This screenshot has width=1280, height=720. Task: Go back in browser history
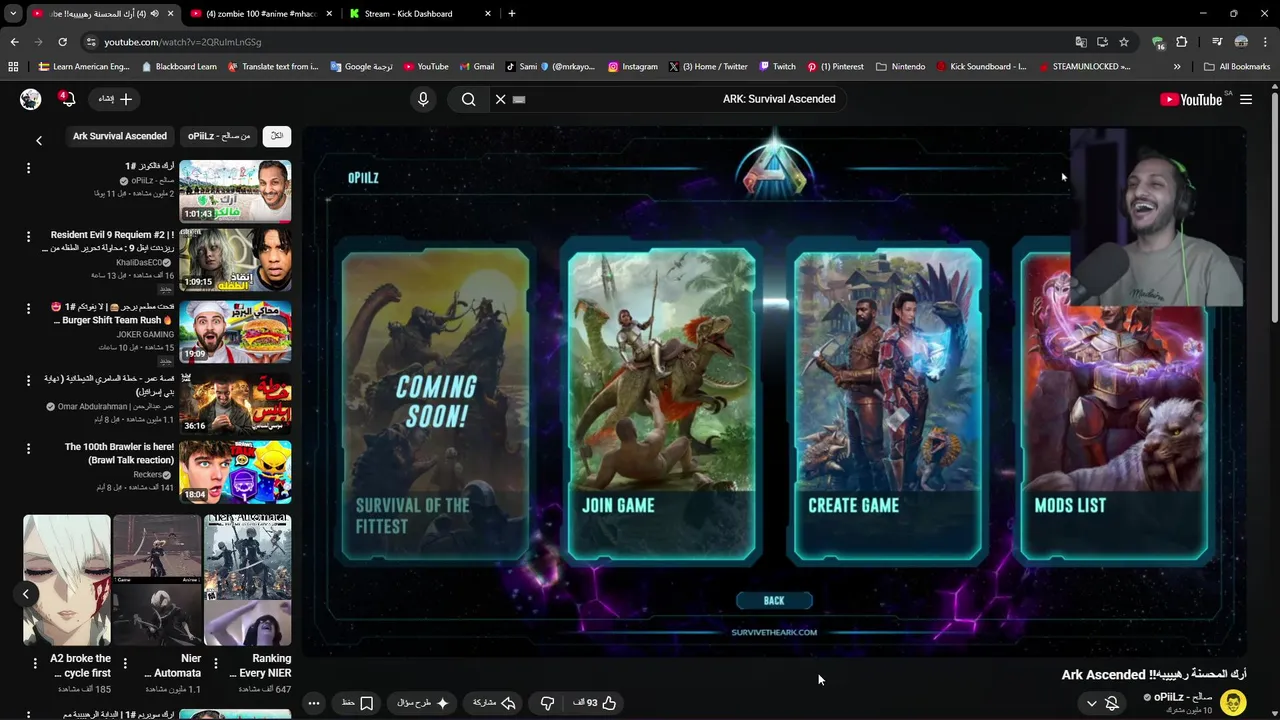(14, 42)
